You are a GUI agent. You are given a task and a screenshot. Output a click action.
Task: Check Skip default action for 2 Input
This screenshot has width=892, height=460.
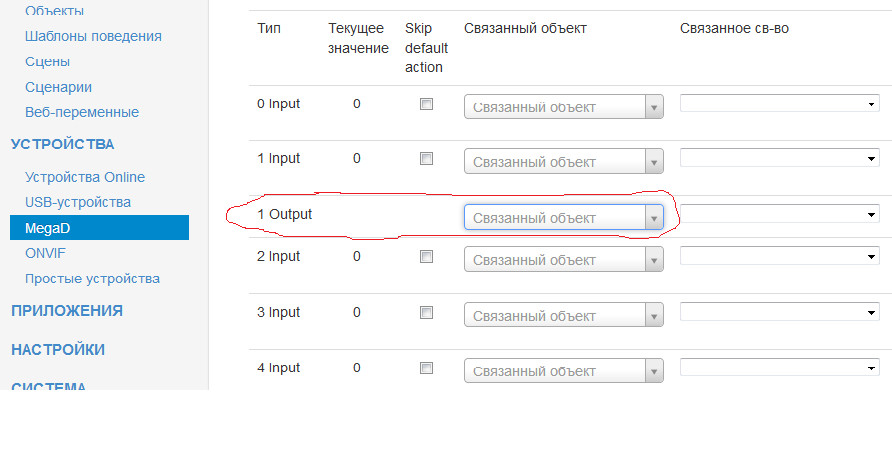point(427,256)
